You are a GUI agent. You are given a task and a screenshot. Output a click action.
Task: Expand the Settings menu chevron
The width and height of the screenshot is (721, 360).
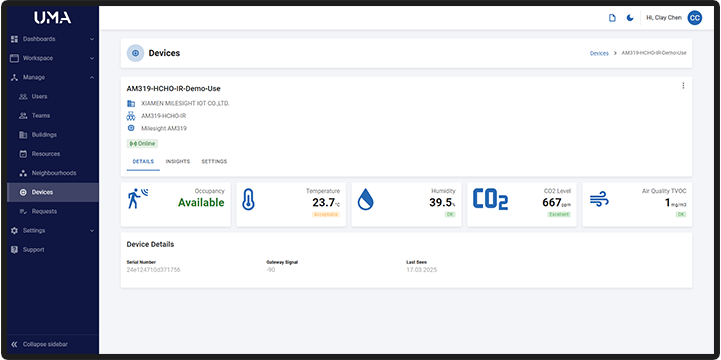click(x=92, y=231)
